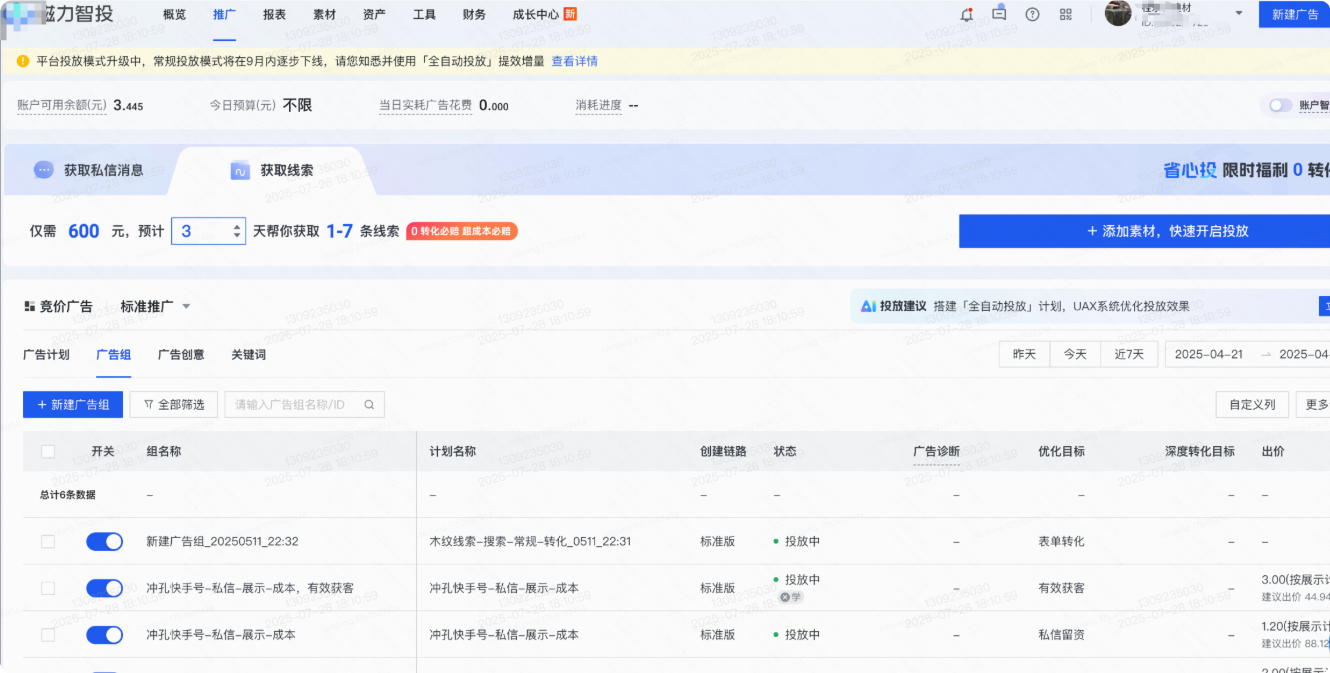Click group name 新建广告组_20250511_22:32

click(x=222, y=541)
